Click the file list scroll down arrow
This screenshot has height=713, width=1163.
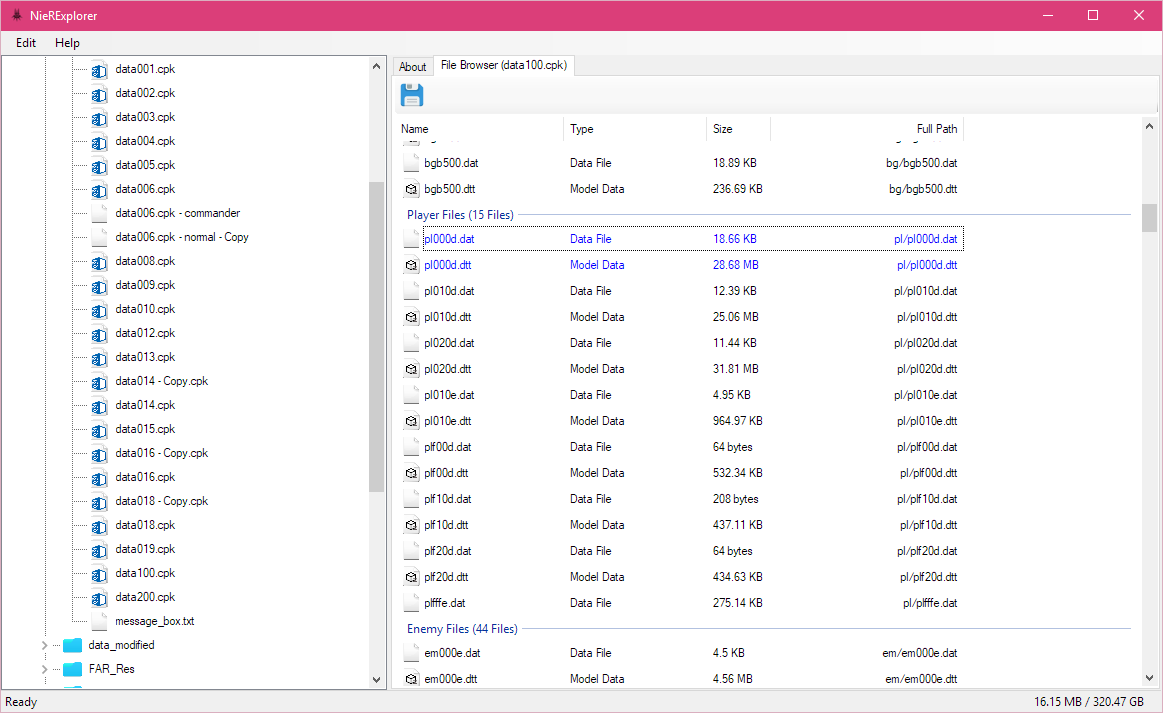1149,678
